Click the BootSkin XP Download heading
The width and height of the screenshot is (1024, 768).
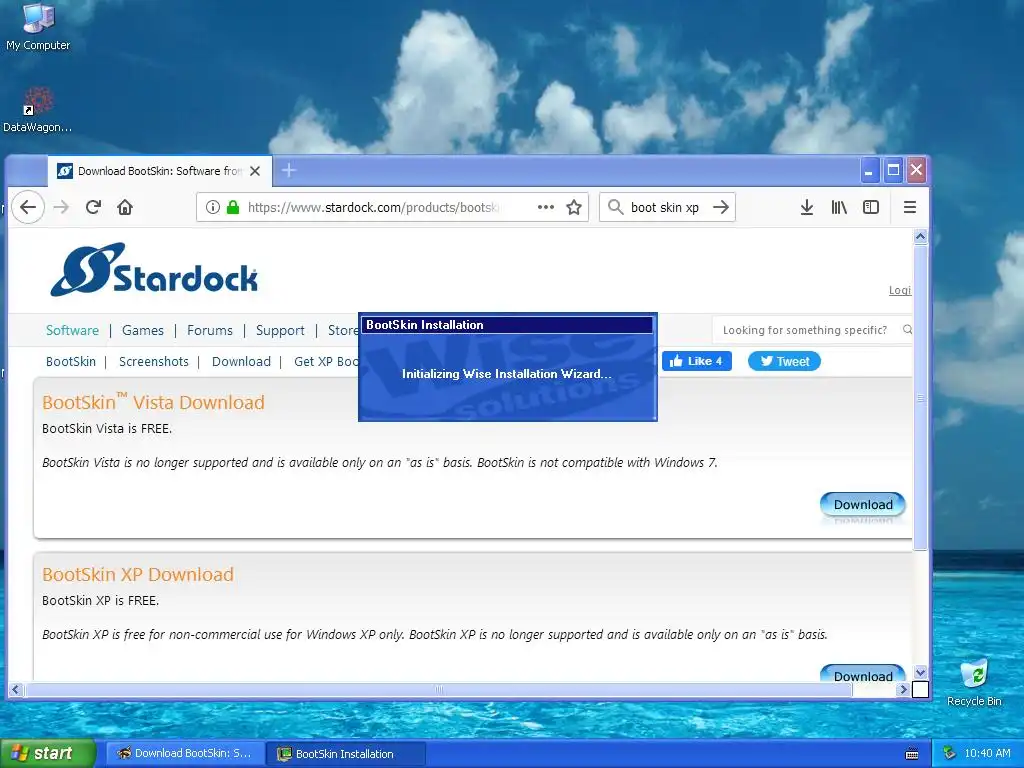(x=138, y=575)
